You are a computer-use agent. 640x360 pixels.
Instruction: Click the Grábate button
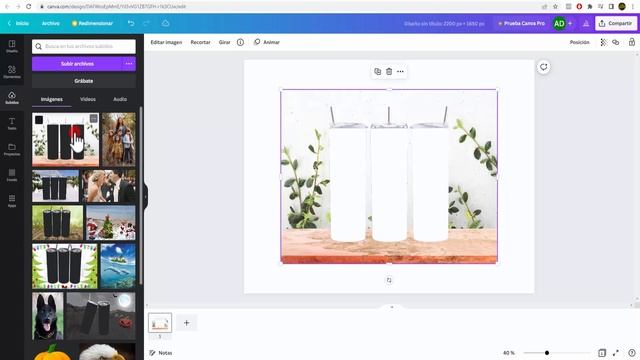(84, 81)
